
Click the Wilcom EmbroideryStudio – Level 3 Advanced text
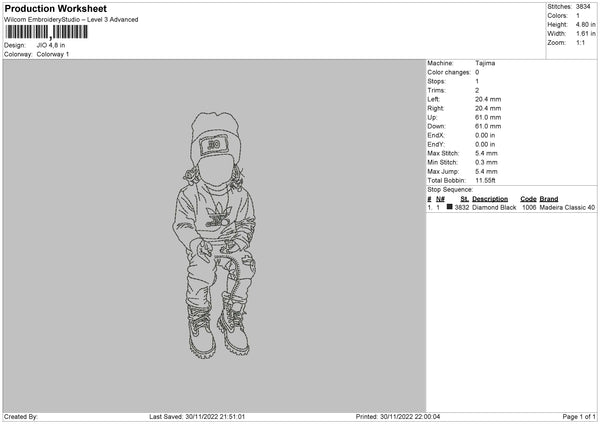[x=71, y=20]
